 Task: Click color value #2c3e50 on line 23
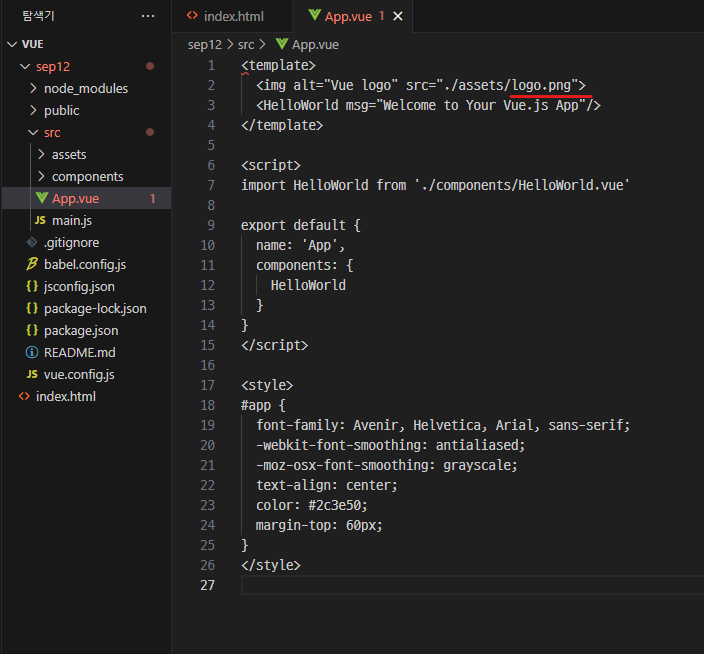[334, 505]
